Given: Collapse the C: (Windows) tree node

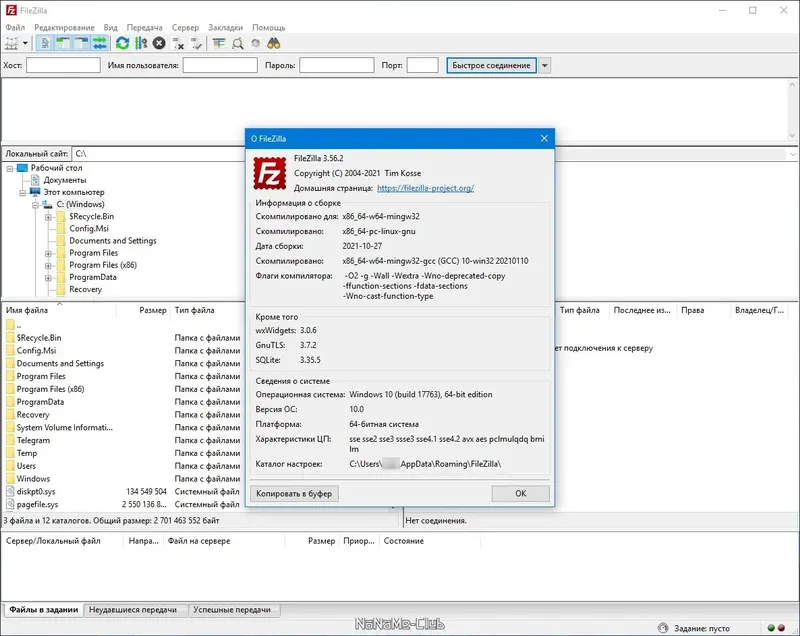Looking at the screenshot, I should [x=35, y=205].
